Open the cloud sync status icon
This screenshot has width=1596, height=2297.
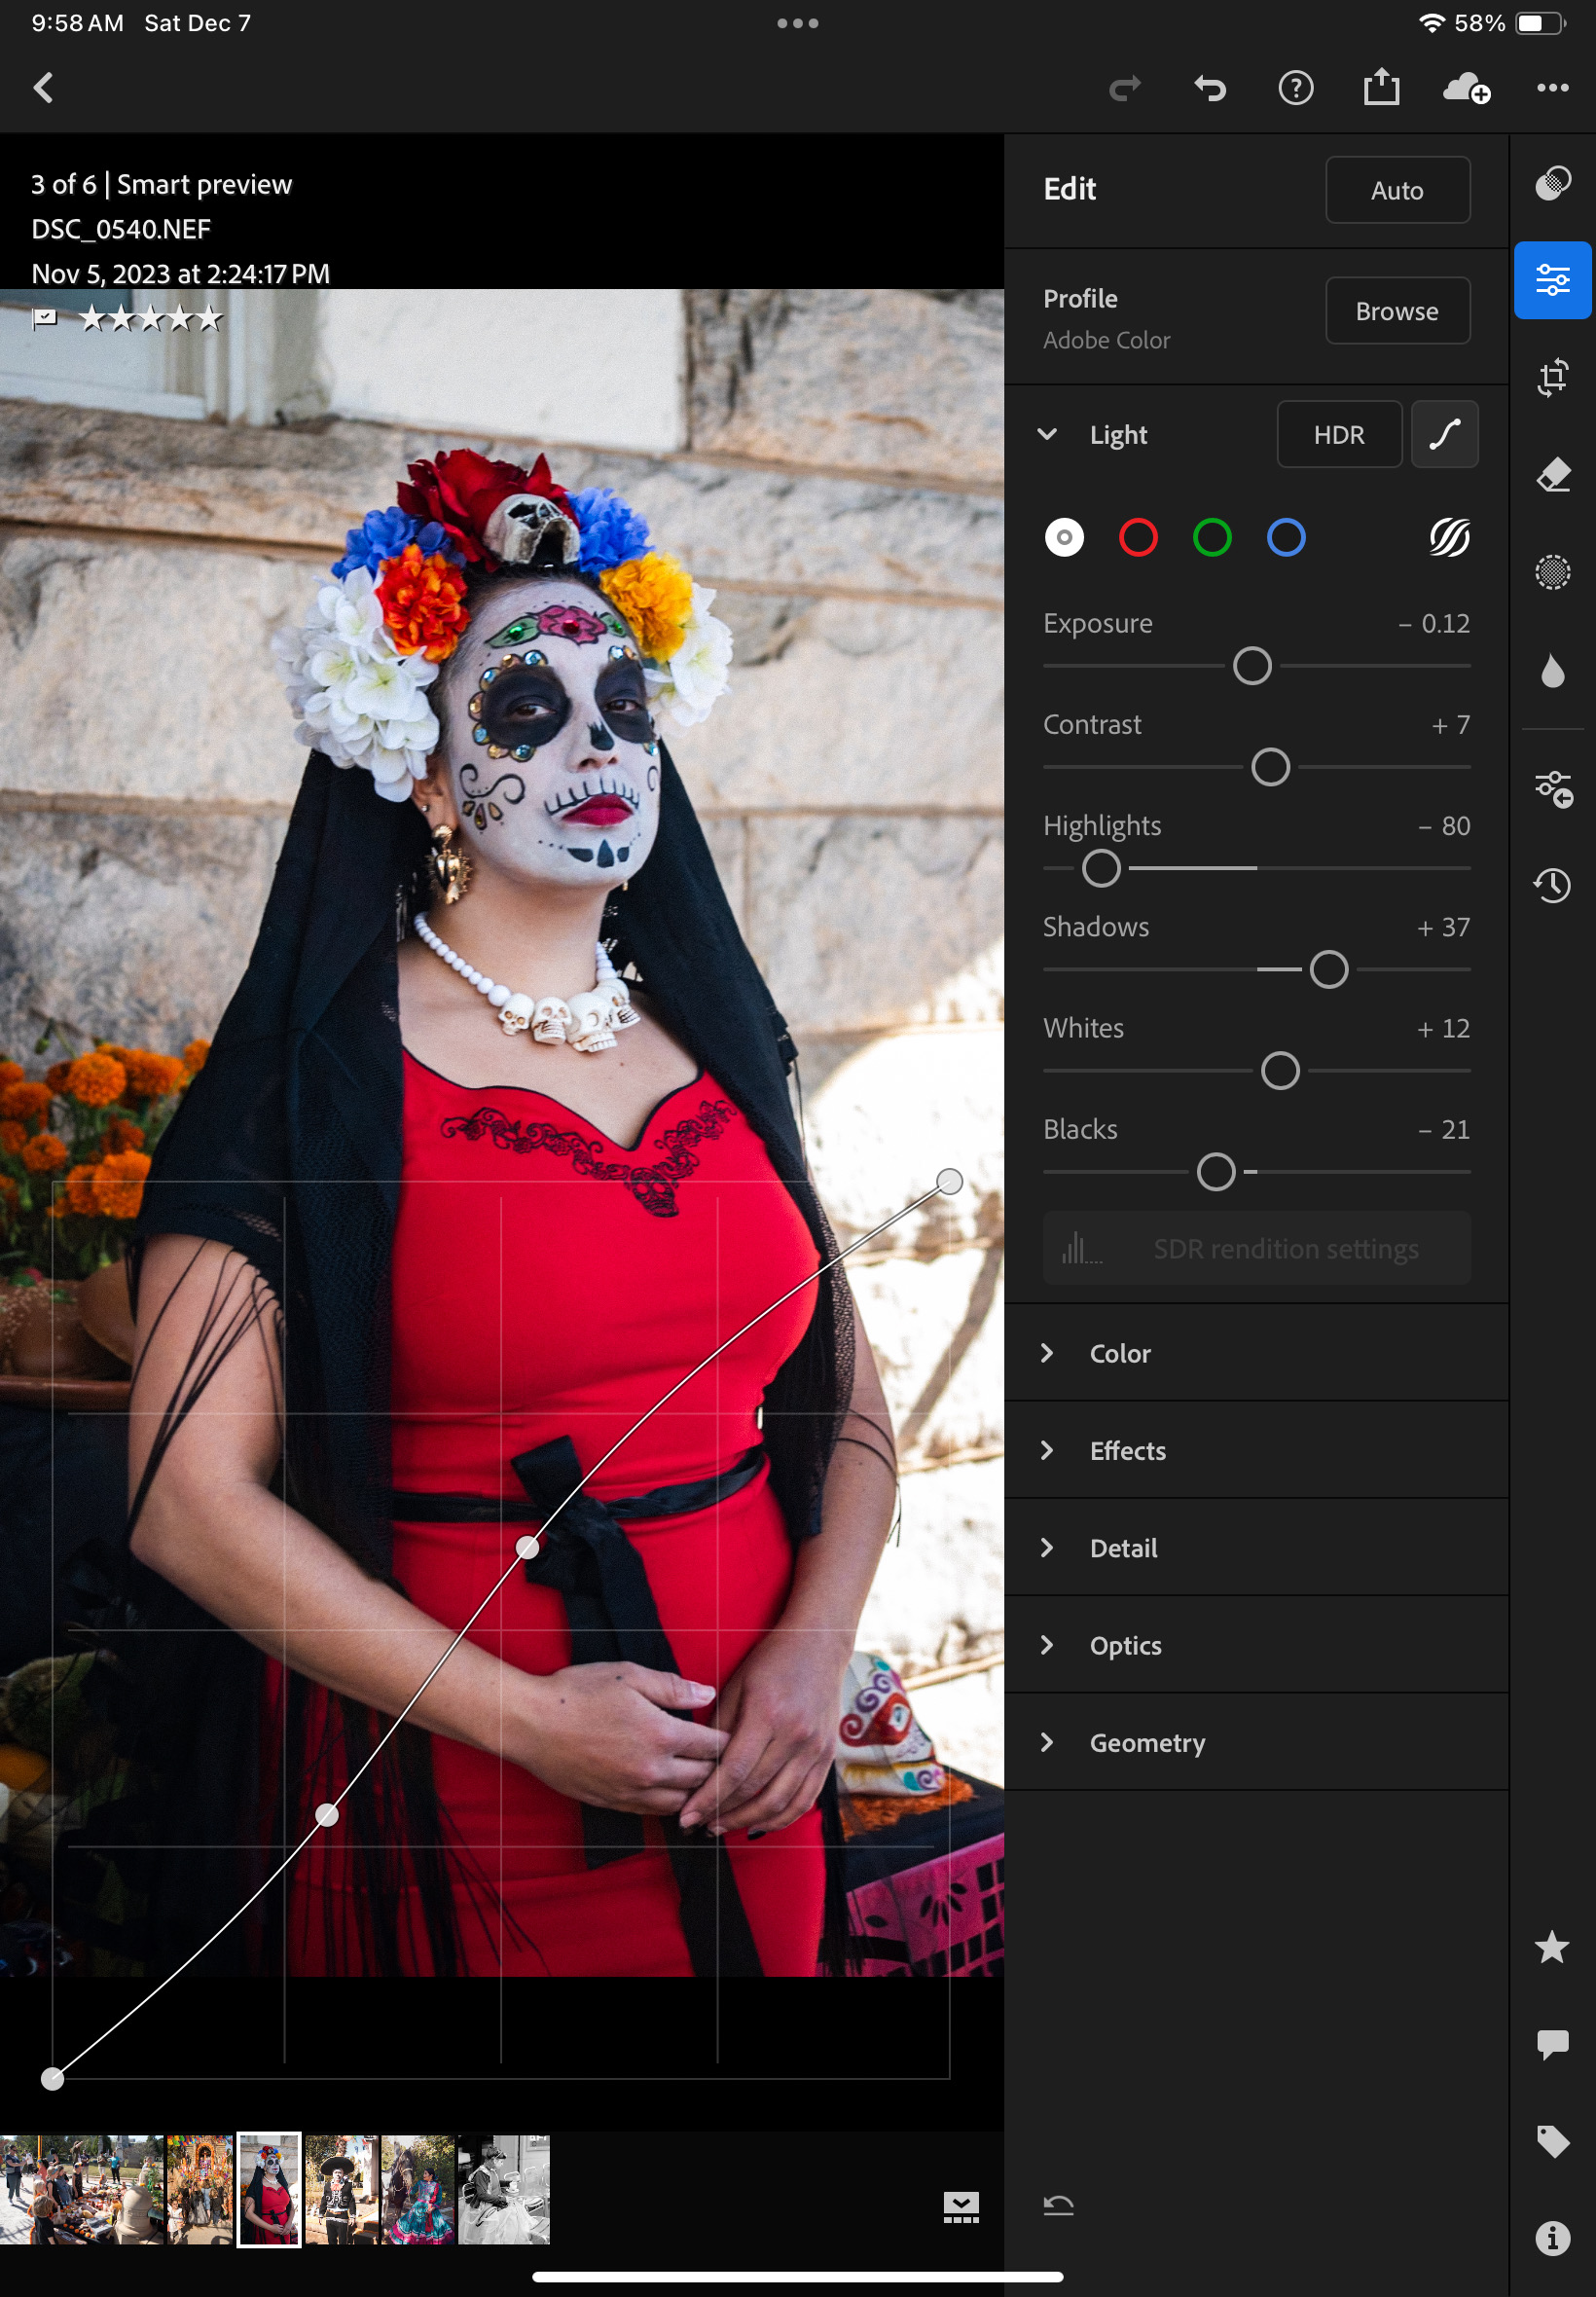click(x=1466, y=88)
